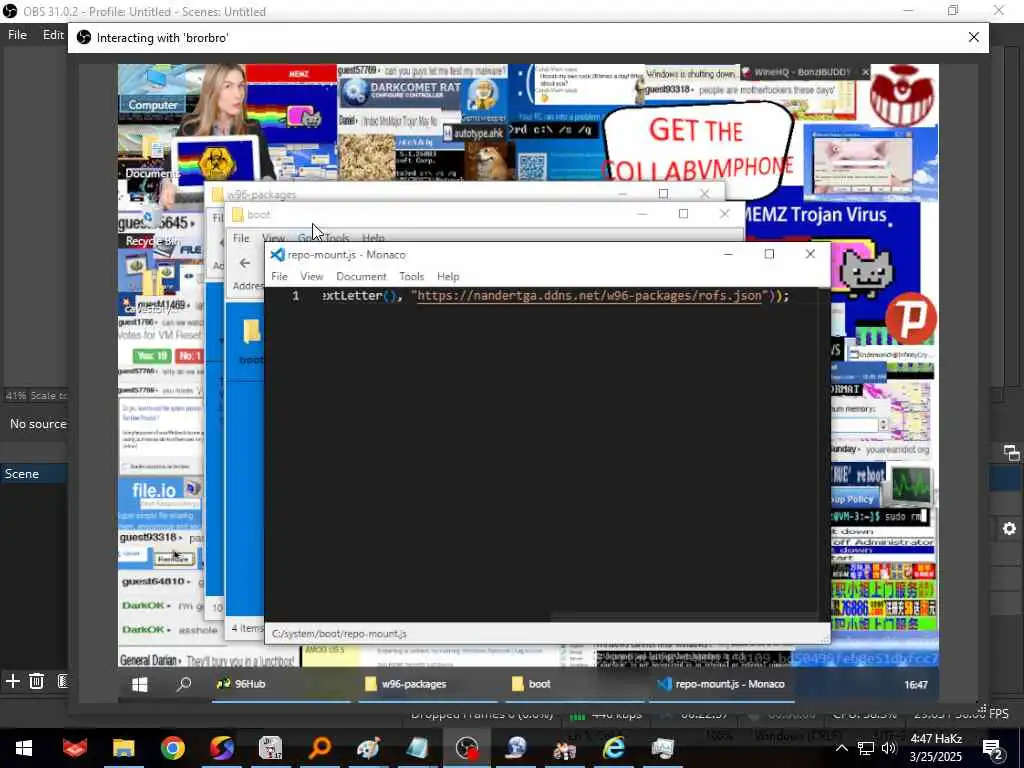
Task: Open View menu in Monaco editor
Action: click(x=312, y=276)
